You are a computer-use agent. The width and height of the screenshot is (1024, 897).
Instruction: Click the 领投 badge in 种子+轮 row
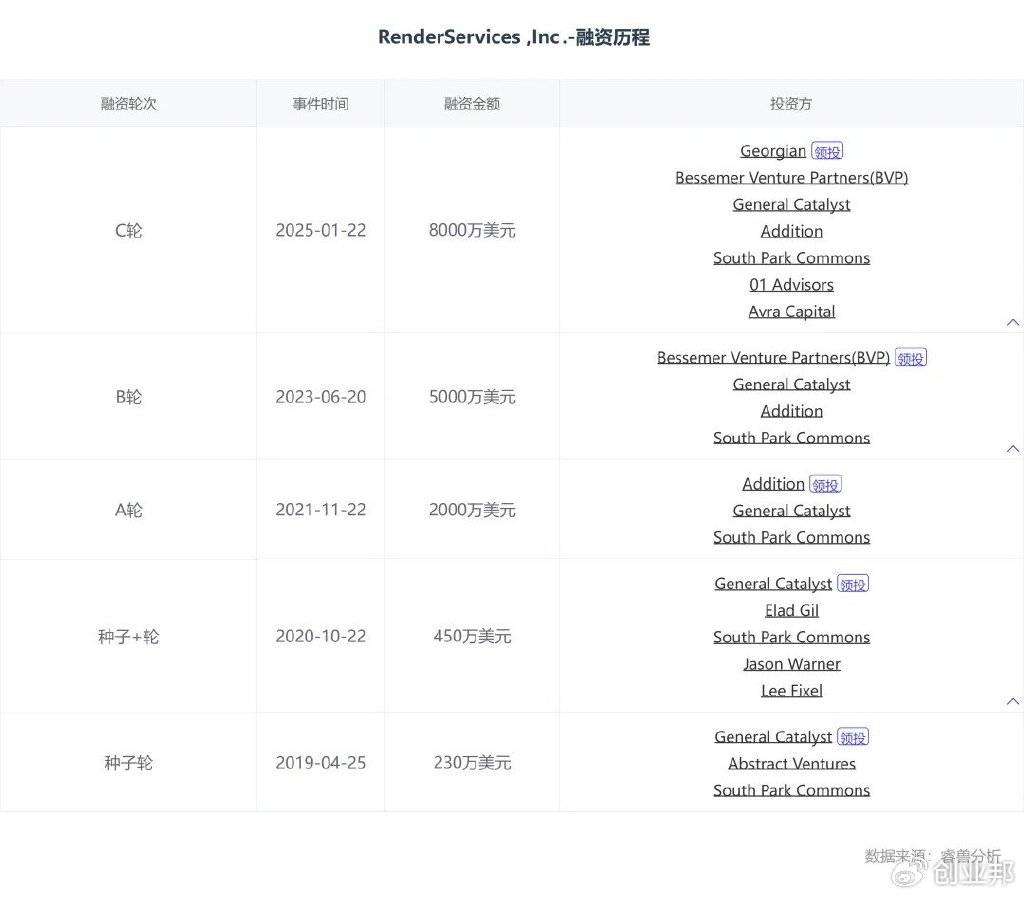pyautogui.click(x=853, y=584)
